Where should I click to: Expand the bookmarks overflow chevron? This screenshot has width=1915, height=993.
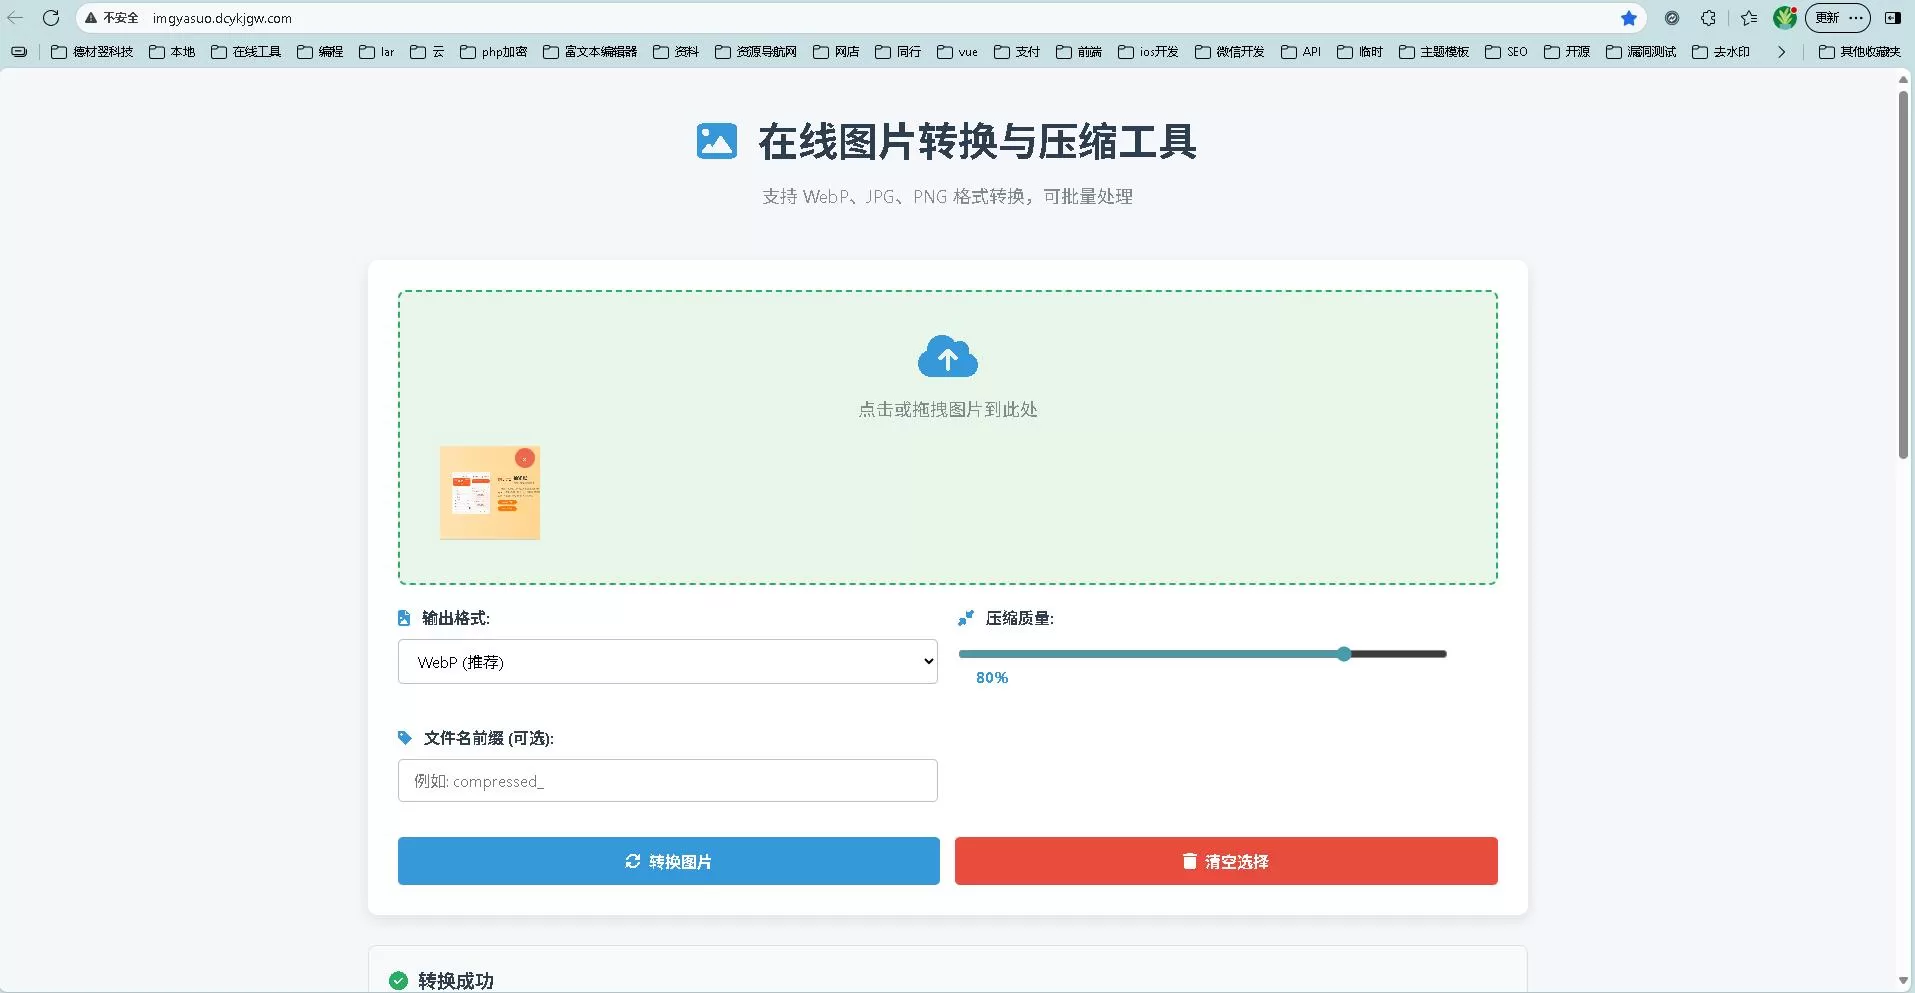pyautogui.click(x=1781, y=52)
